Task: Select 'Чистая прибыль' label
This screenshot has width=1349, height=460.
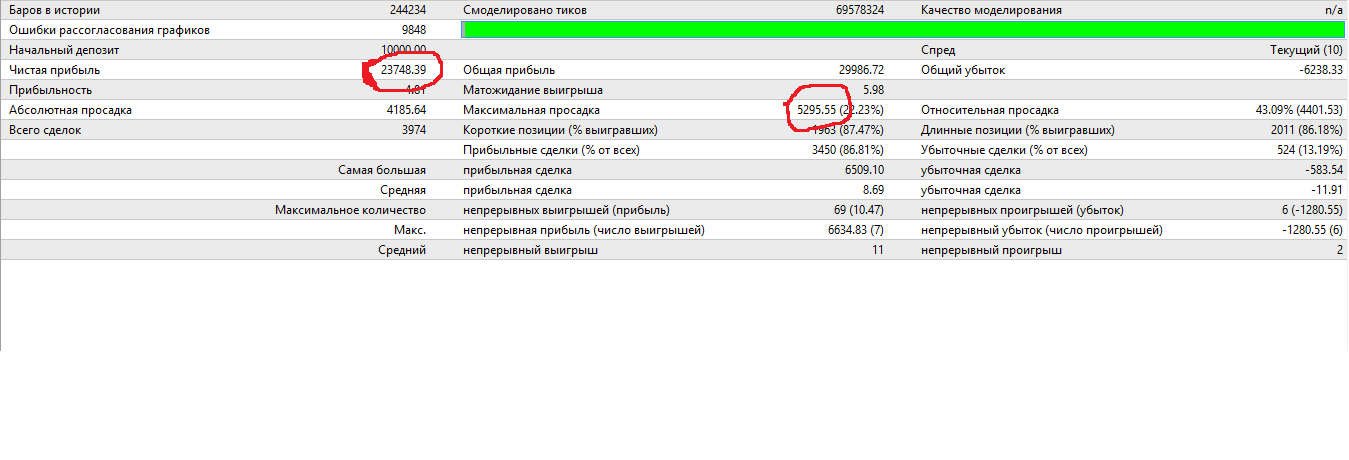Action: [x=54, y=70]
